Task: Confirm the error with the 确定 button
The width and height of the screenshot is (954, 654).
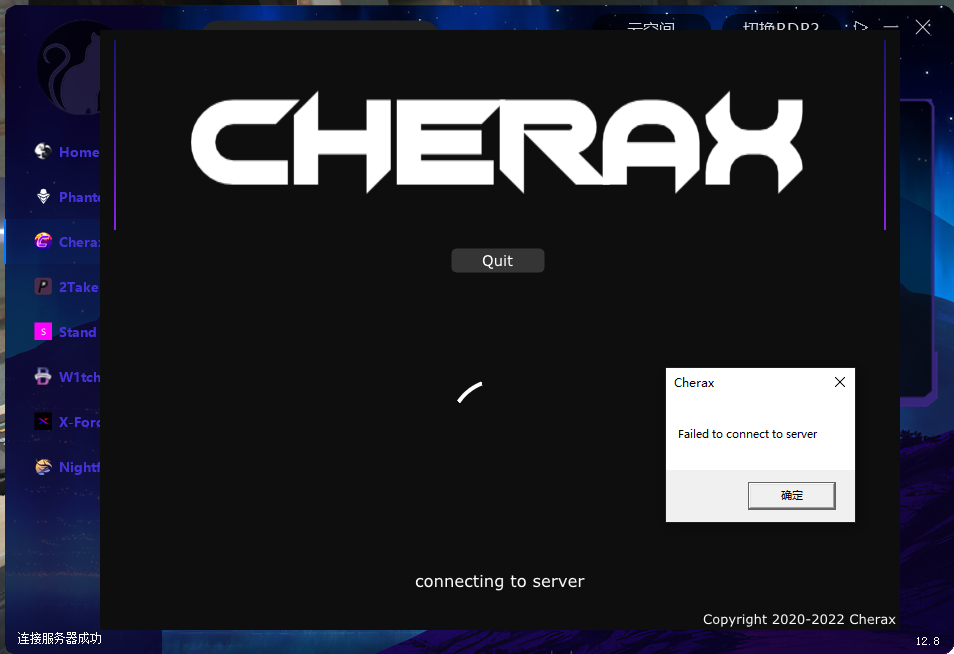Action: [791, 495]
